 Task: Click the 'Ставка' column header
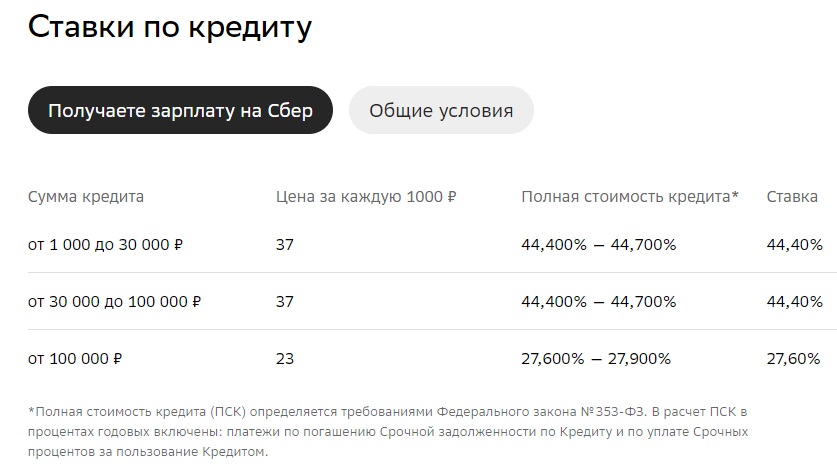point(792,196)
